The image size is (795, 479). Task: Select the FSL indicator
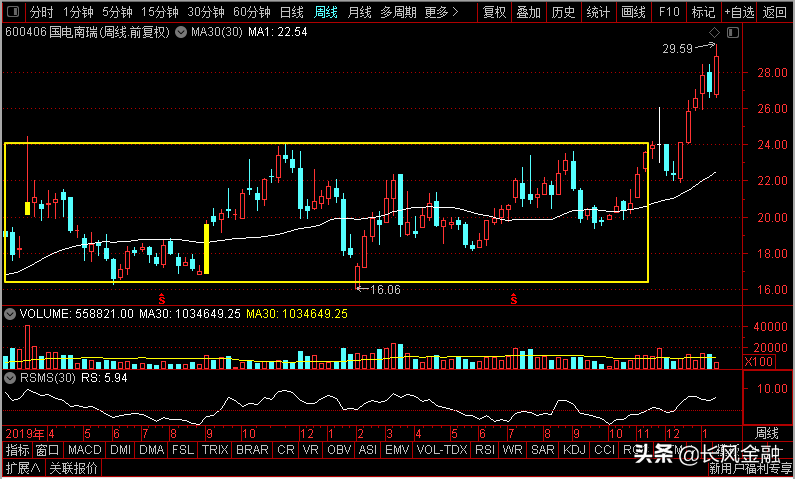[x=183, y=450]
